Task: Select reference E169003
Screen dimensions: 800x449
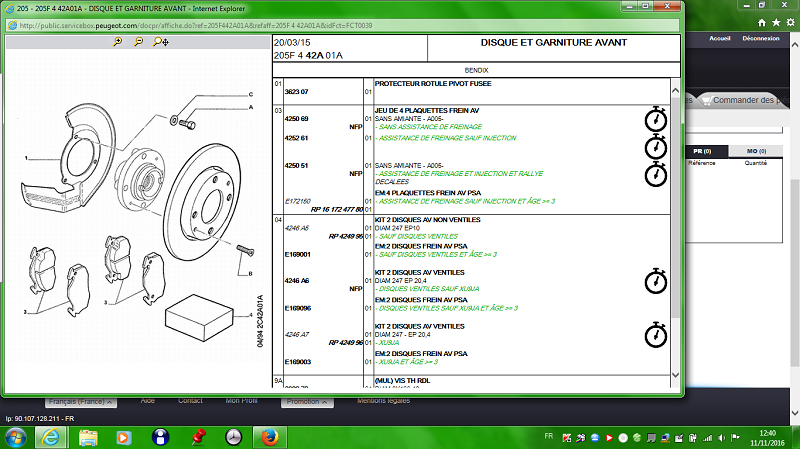Action: click(297, 362)
